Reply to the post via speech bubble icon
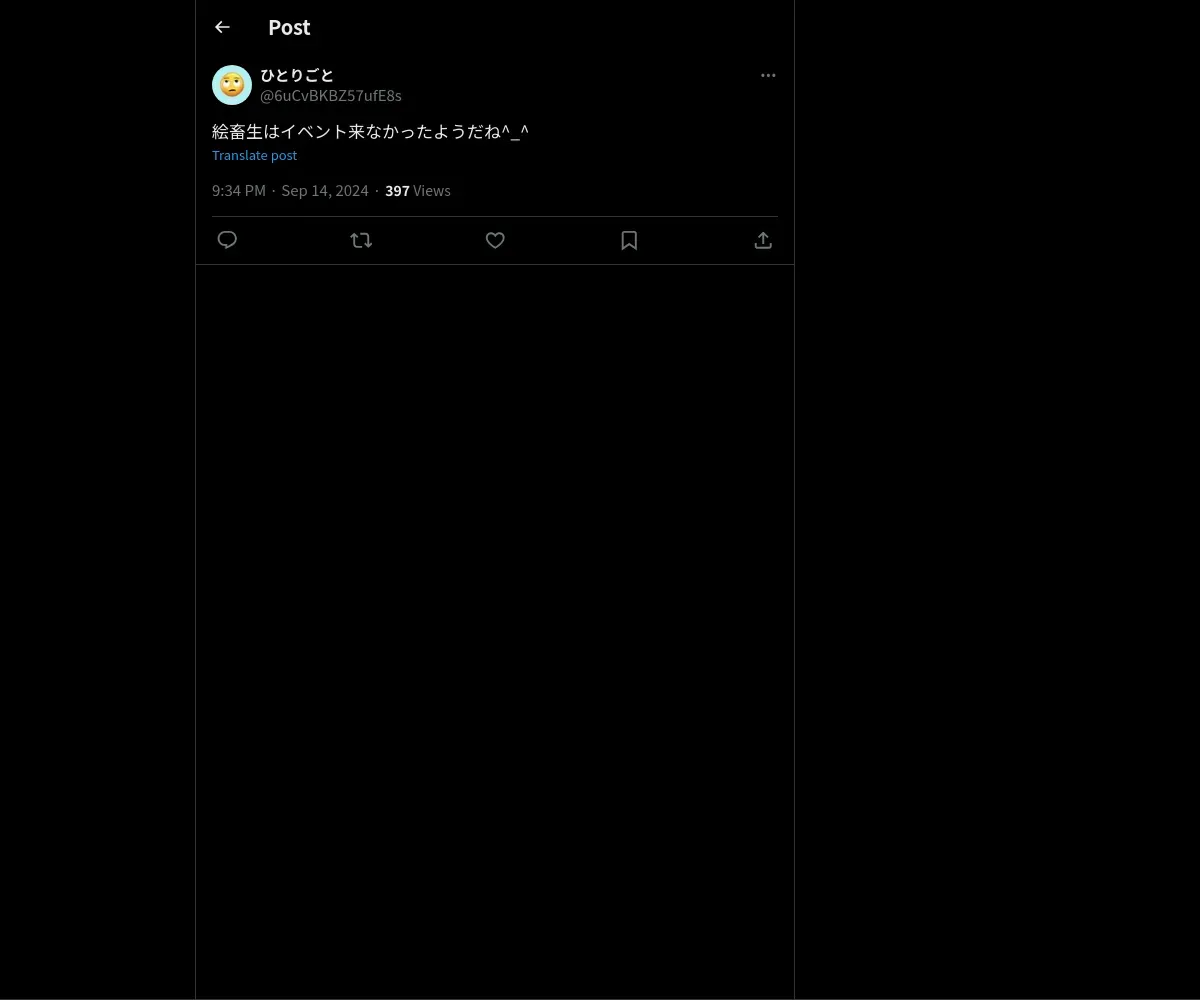The image size is (1200, 1000). coord(227,240)
